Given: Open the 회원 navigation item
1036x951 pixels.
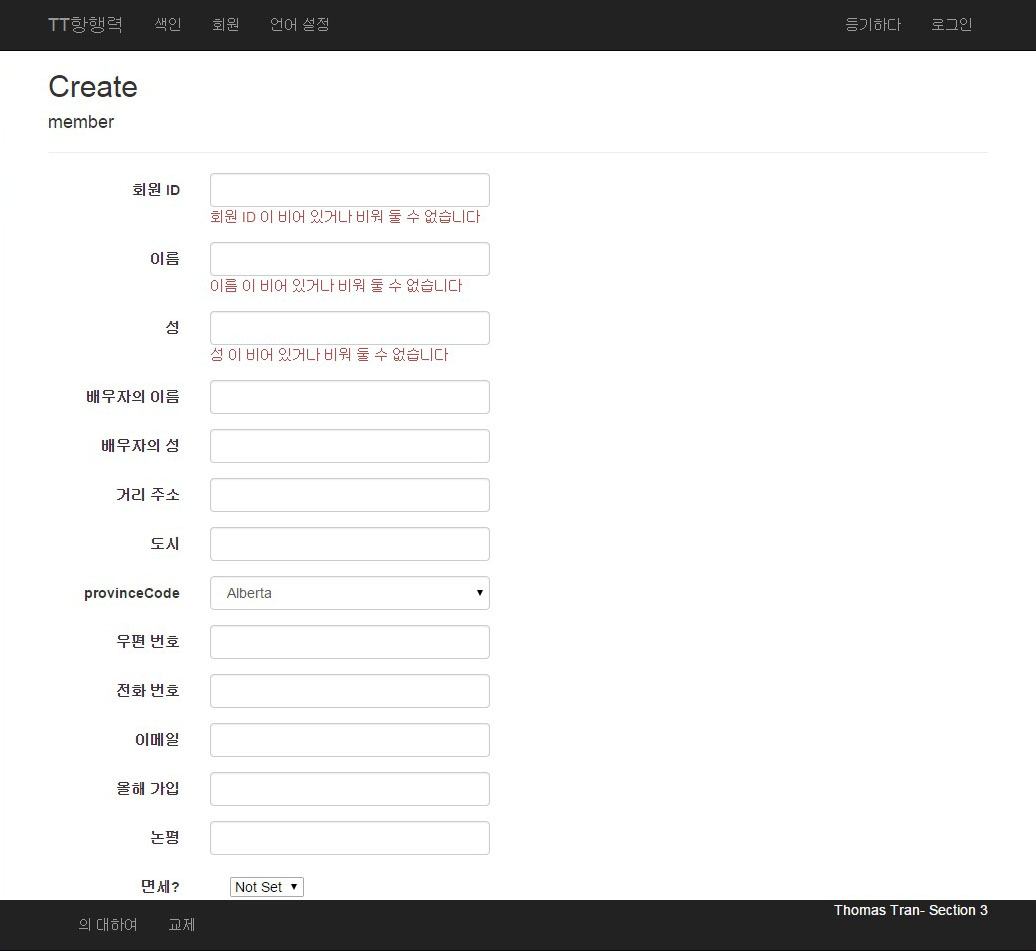Looking at the screenshot, I should click(226, 25).
